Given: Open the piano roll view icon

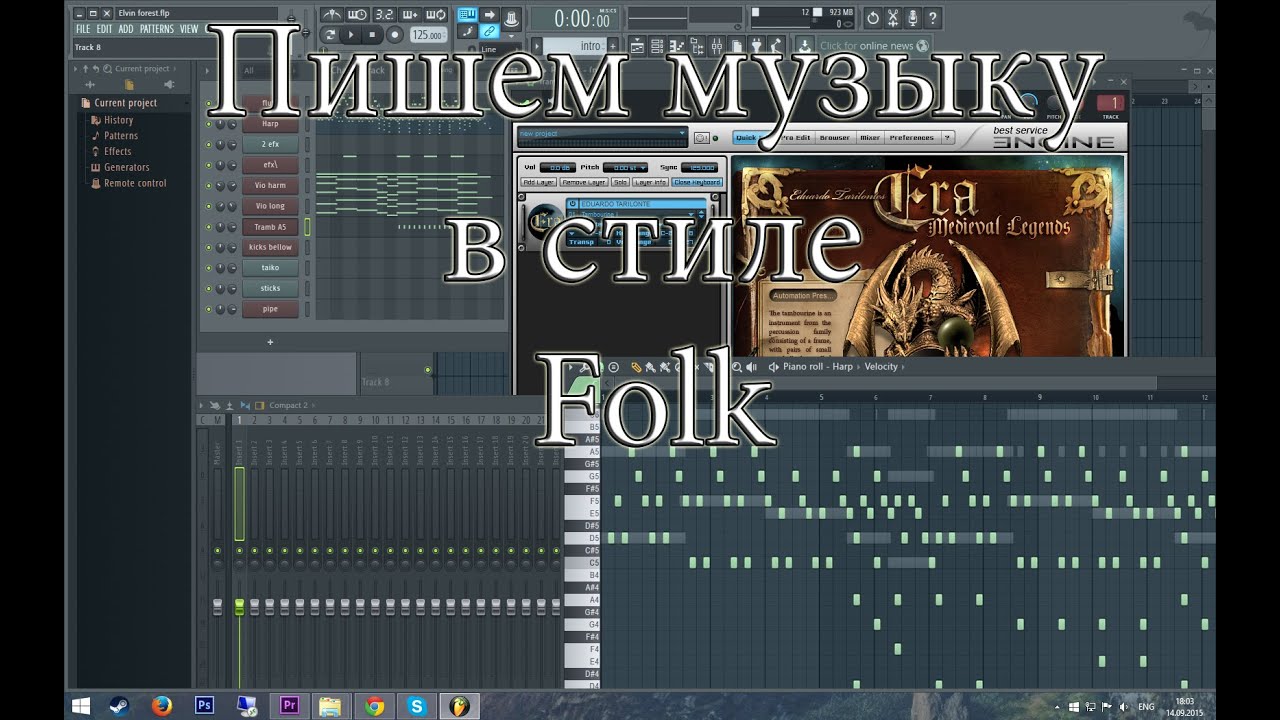Looking at the screenshot, I should (677, 46).
